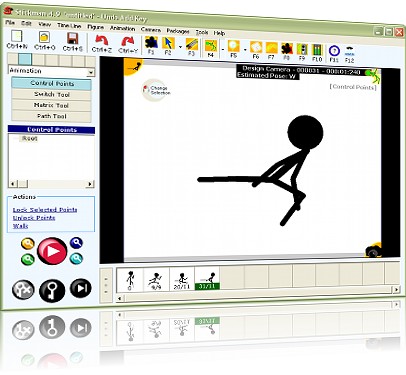
Task: Open the Camera menu
Action: [151, 29]
